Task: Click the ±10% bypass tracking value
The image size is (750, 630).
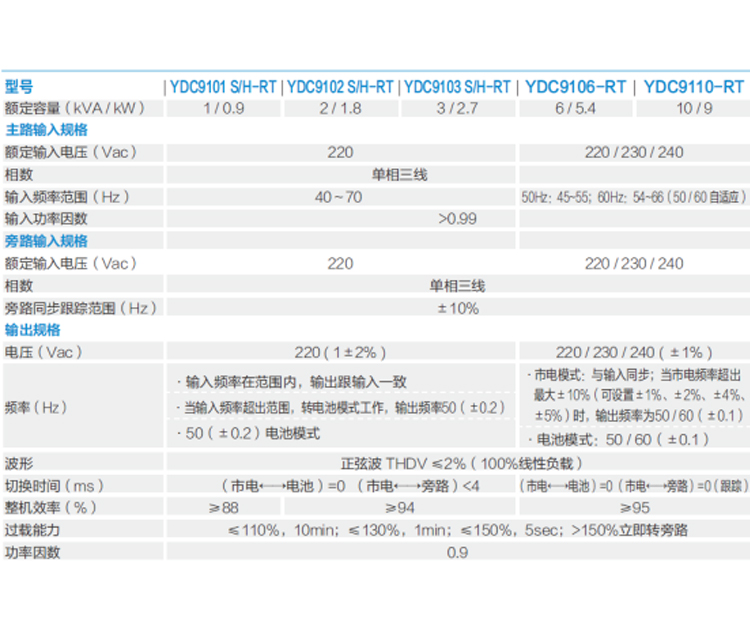Action: click(458, 309)
